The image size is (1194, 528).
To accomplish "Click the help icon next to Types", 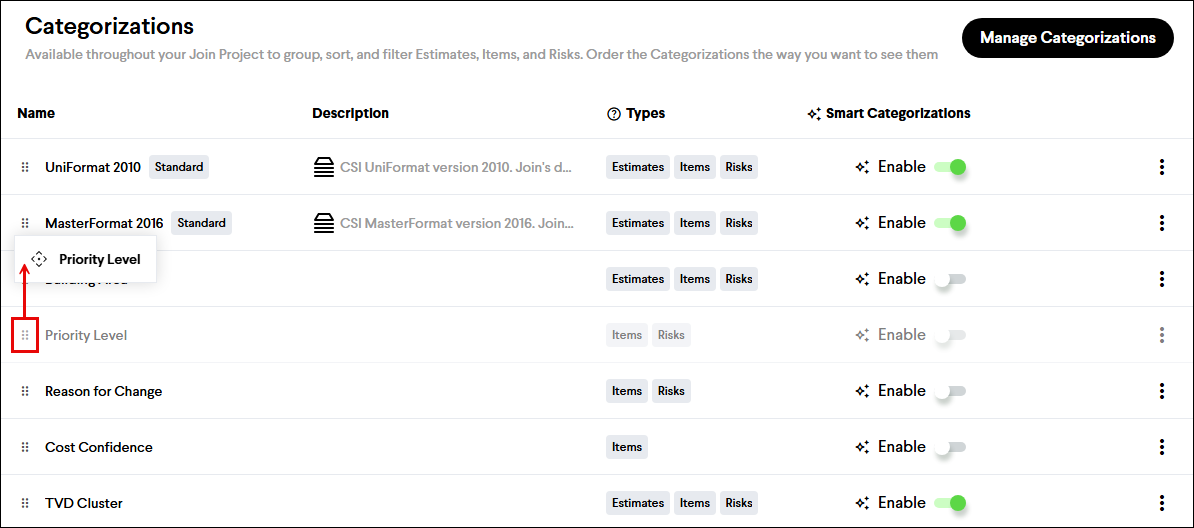I will pyautogui.click(x=614, y=114).
